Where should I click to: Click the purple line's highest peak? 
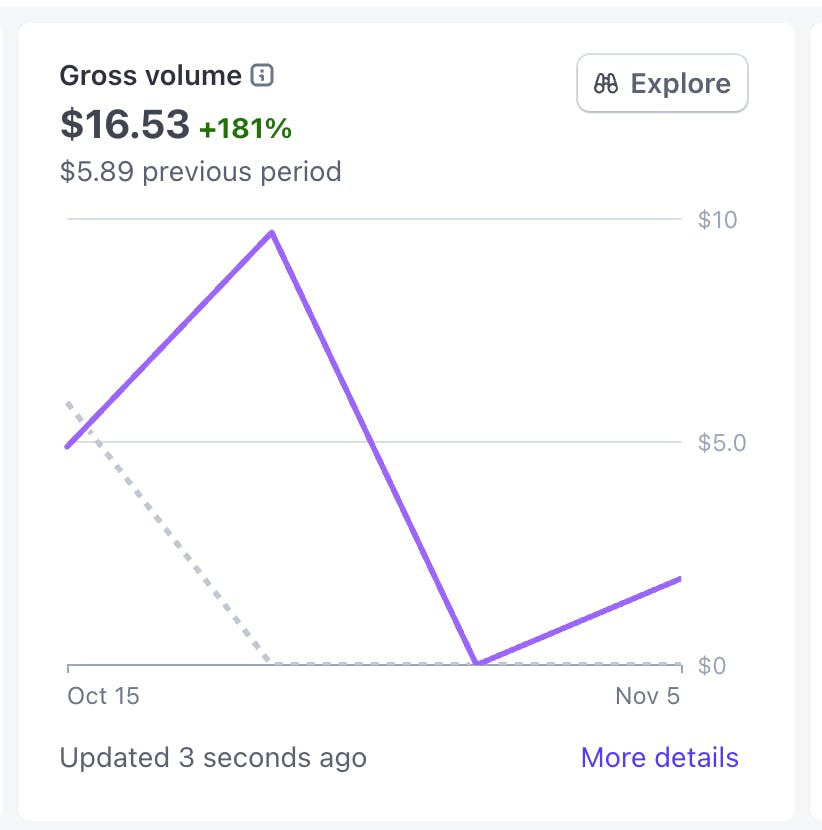point(272,232)
